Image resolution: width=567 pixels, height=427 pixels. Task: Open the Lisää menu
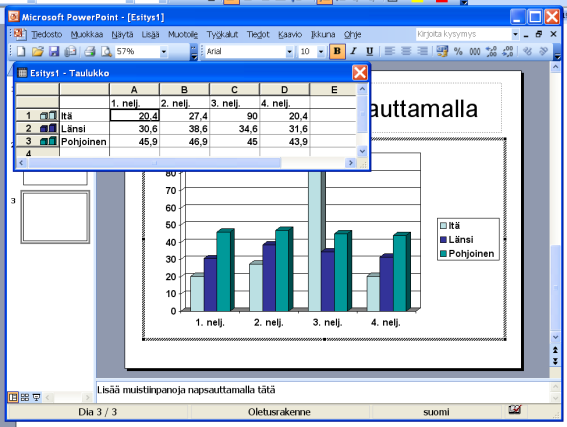click(150, 34)
